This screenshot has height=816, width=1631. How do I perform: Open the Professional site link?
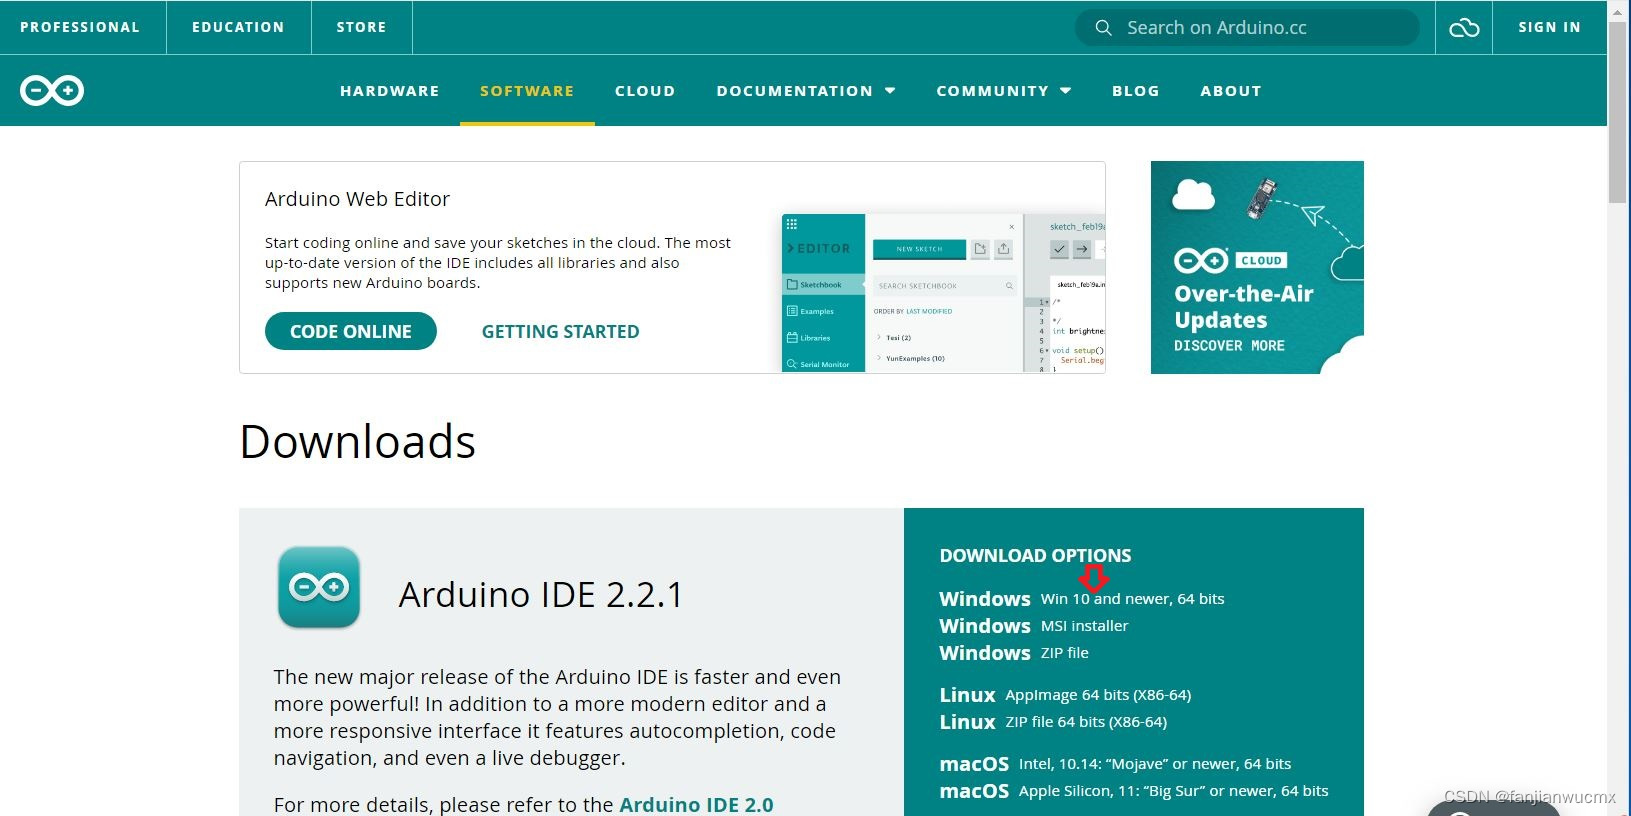click(80, 27)
